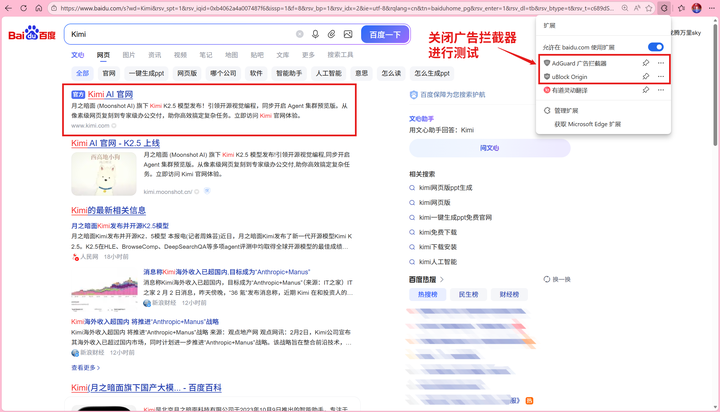Expand 查看更多 under Kimi news
Screen dimensions: 720x412
[85, 367]
